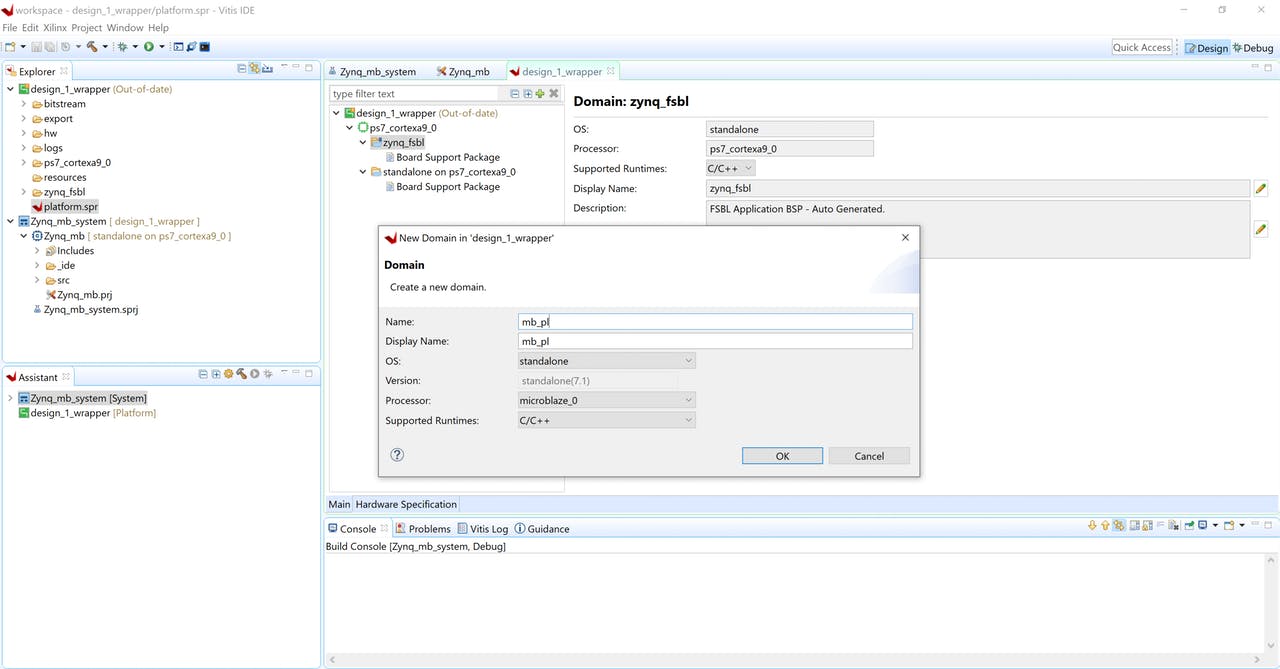The width and height of the screenshot is (1280, 669).
Task: Open the Processor dropdown showing microblaze_0
Action: [x=606, y=400]
